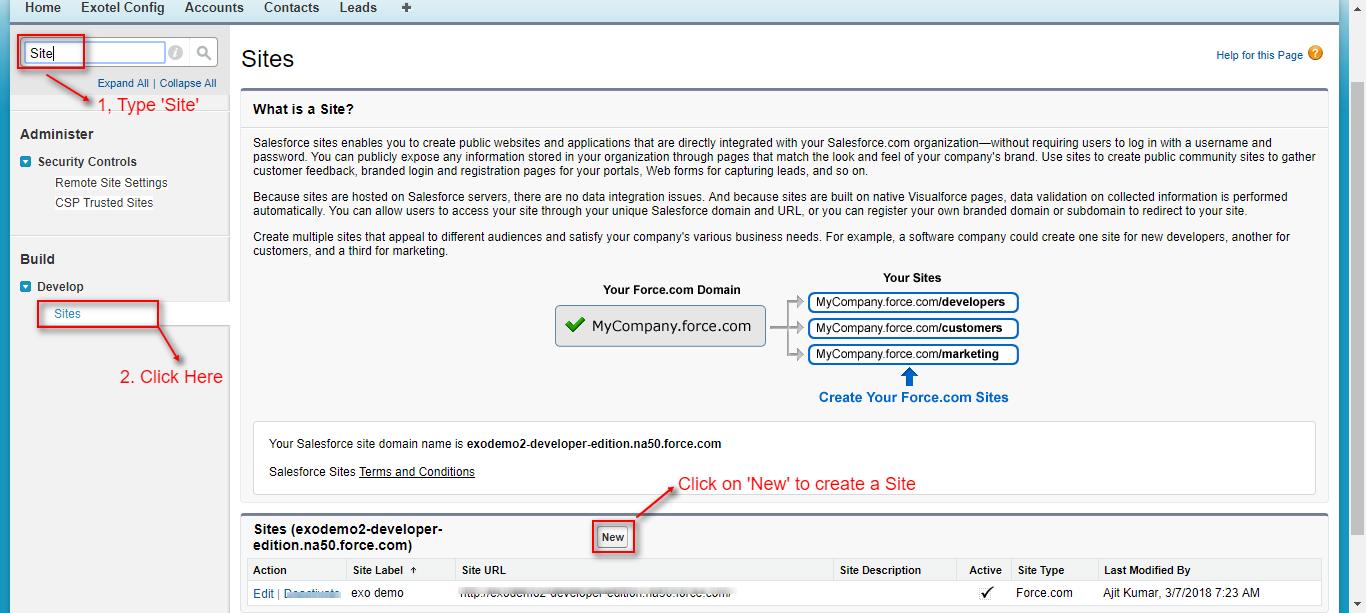Collapse the Develop section
The height and width of the screenshot is (613, 1366).
[26, 287]
